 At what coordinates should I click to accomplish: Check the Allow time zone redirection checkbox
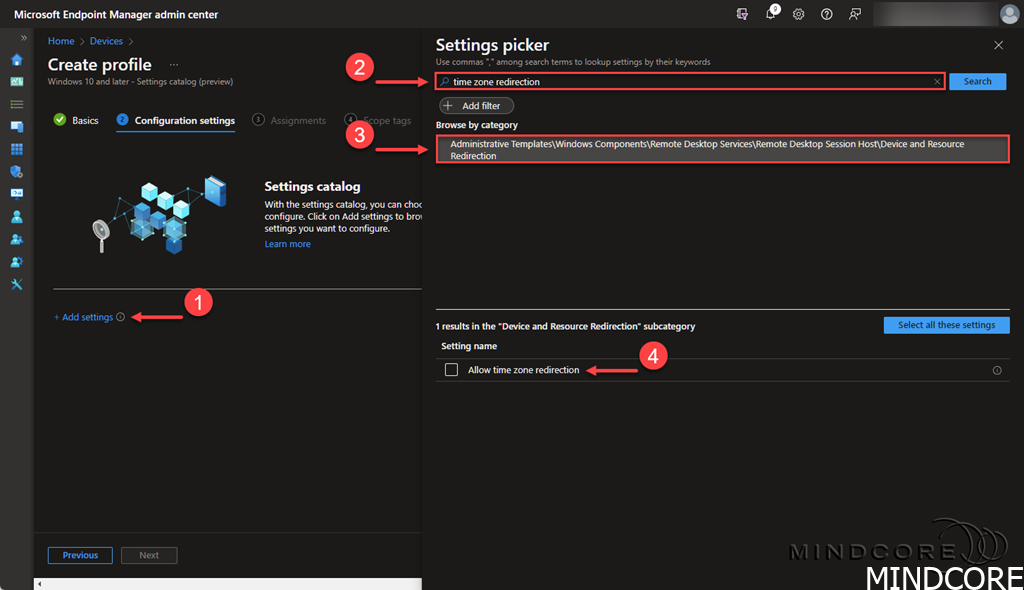451,370
